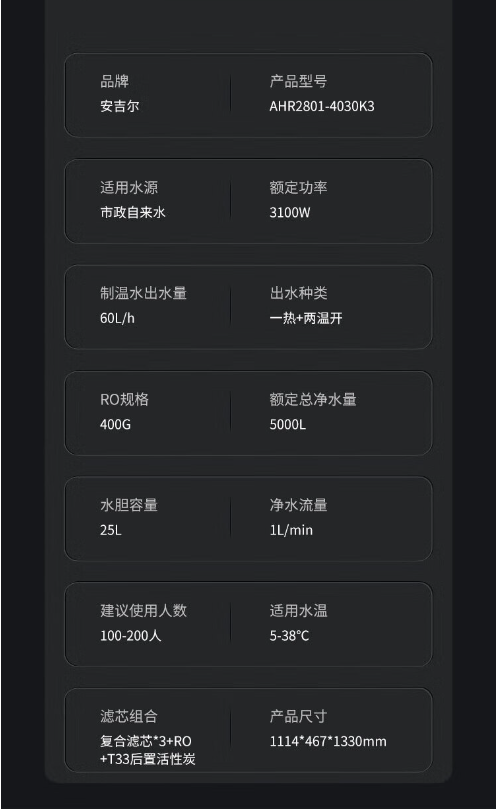Select the 1L/min flow rate value
Screen dimensions: 496x810
[291, 530]
